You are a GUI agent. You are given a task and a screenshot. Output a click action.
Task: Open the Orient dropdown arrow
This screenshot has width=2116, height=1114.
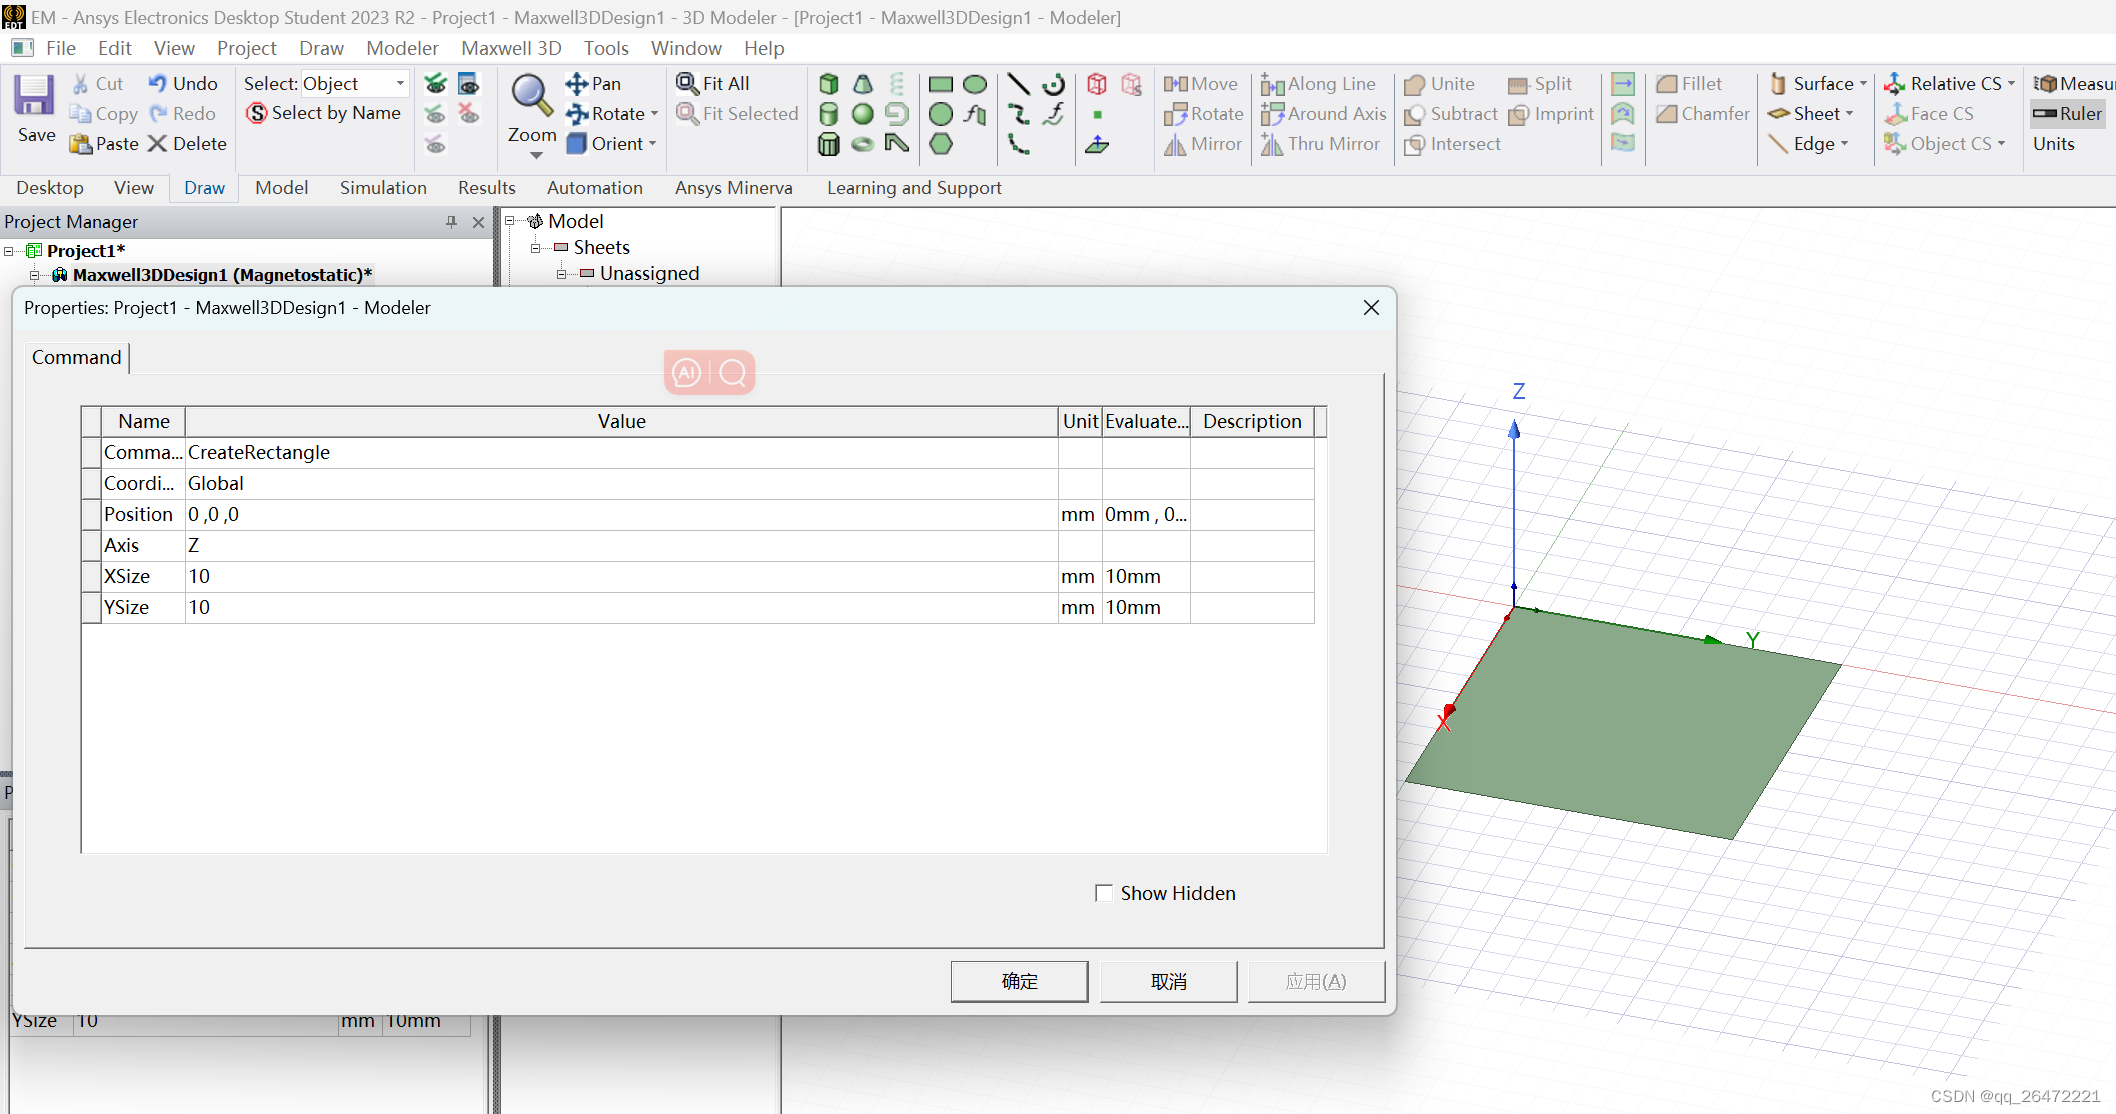(x=653, y=144)
